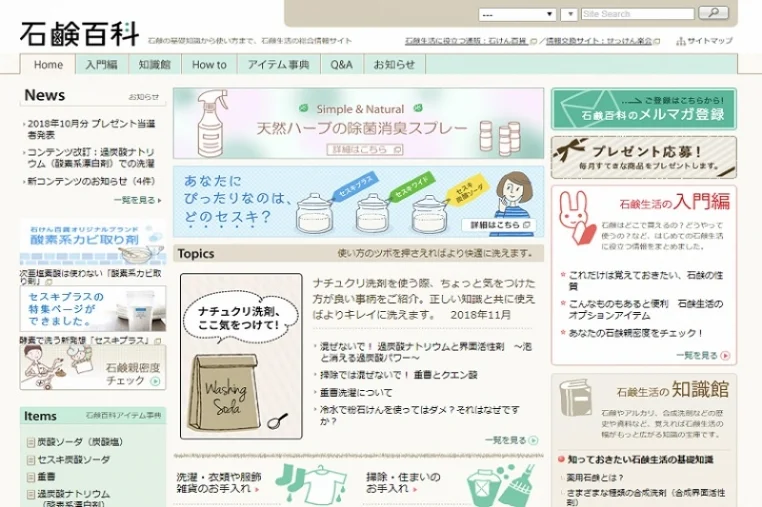The width and height of the screenshot is (762, 507).
Task: Click the laundry shirt and socks illustration
Action: point(311,484)
